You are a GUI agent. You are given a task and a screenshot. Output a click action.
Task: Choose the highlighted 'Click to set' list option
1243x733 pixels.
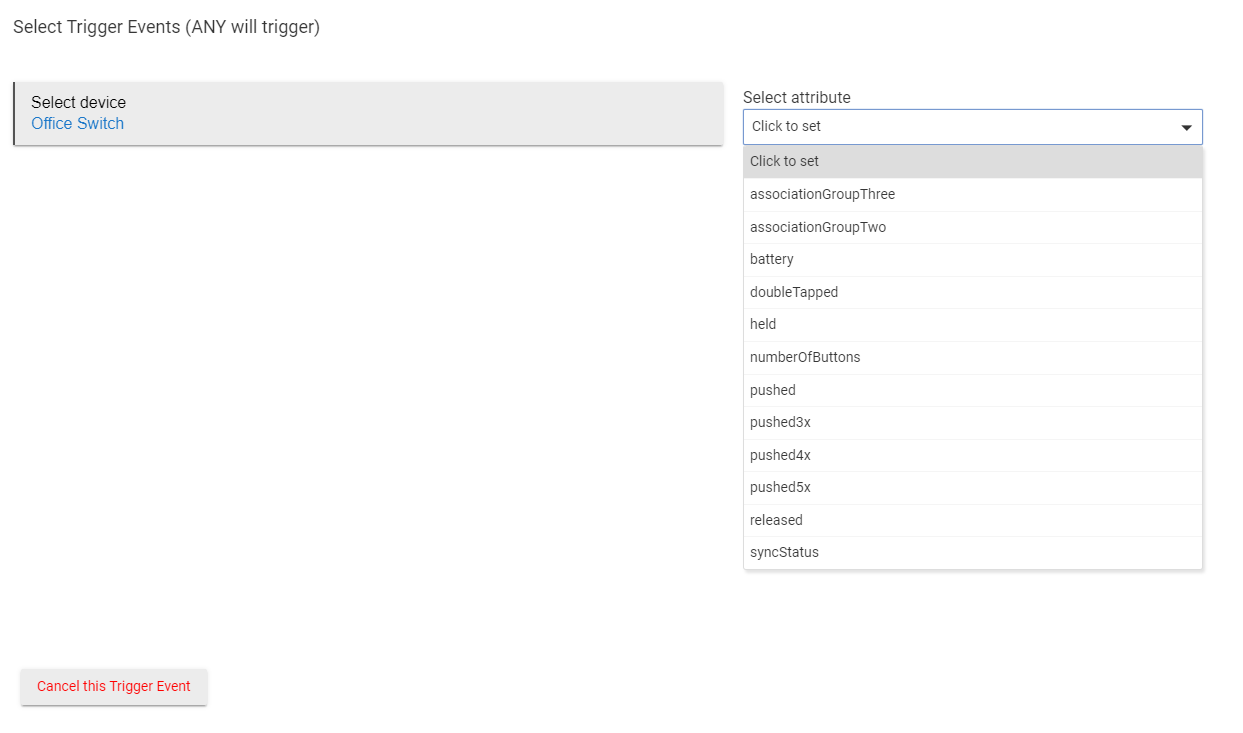tap(972, 161)
